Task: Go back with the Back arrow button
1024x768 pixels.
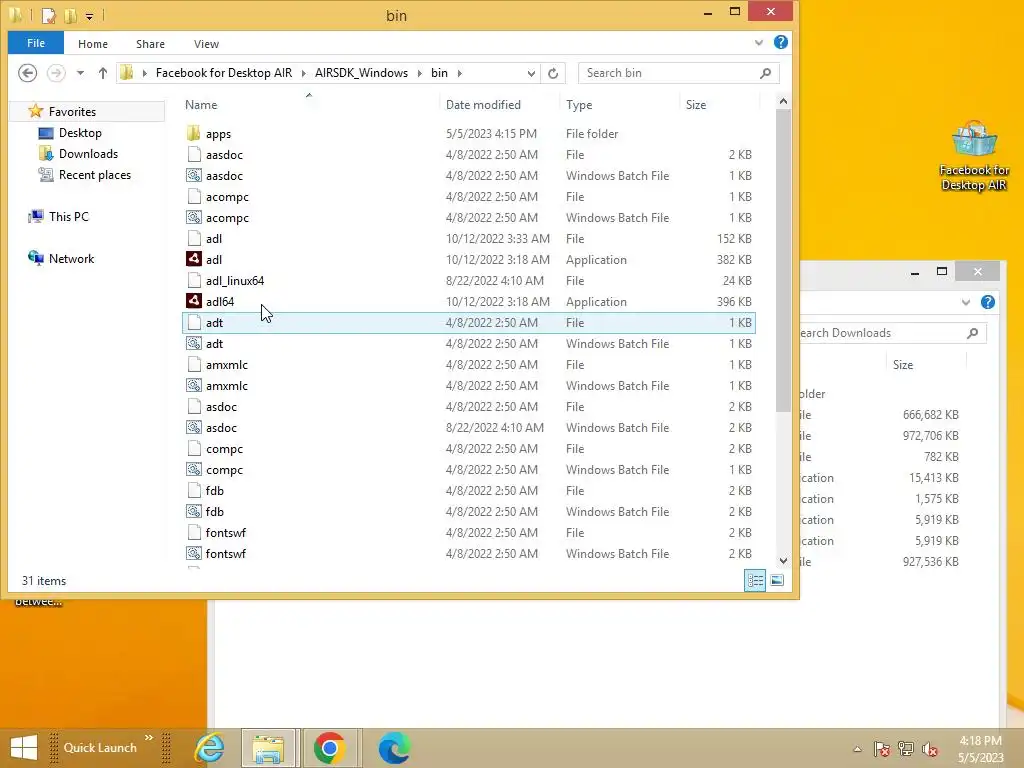Action: [x=27, y=72]
